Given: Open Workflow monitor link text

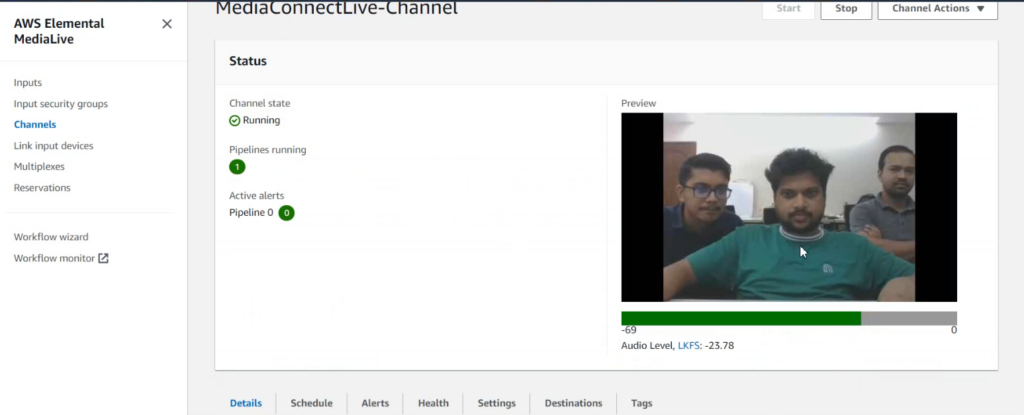Looking at the screenshot, I should click(54, 258).
